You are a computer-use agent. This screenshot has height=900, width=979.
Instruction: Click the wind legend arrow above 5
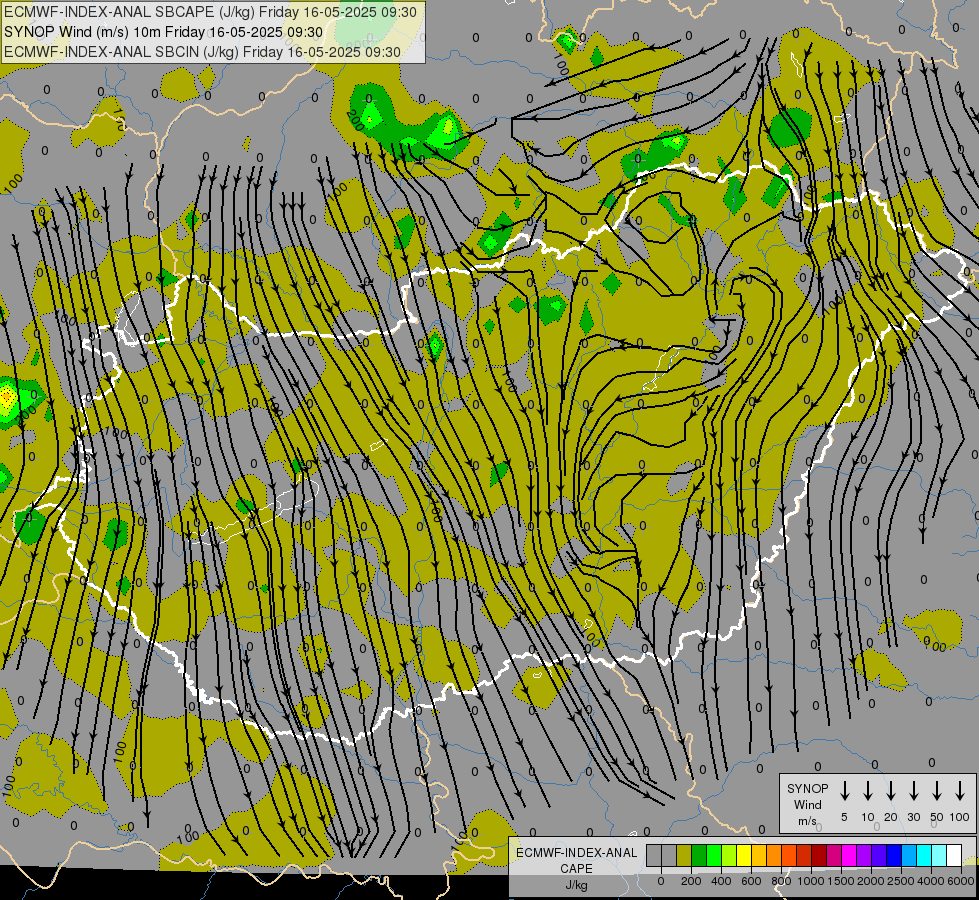click(845, 791)
